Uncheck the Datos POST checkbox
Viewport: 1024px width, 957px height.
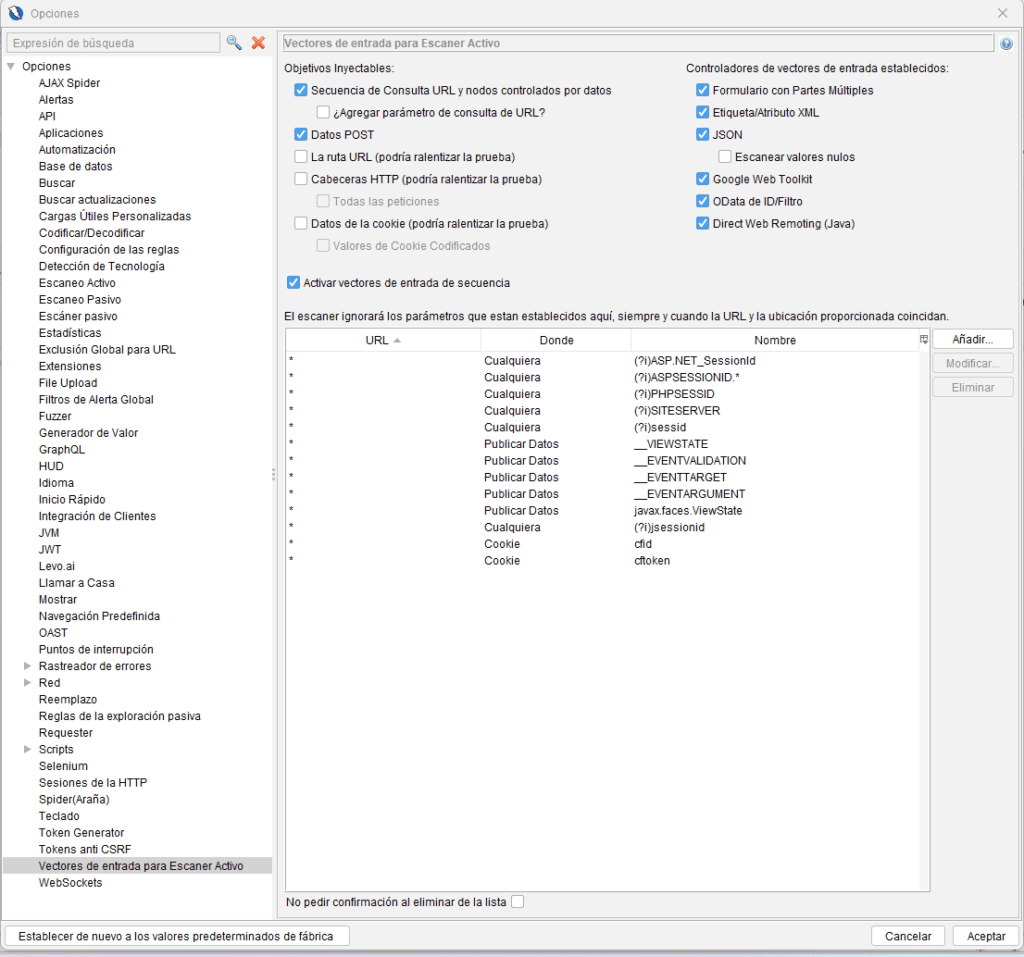(301, 134)
